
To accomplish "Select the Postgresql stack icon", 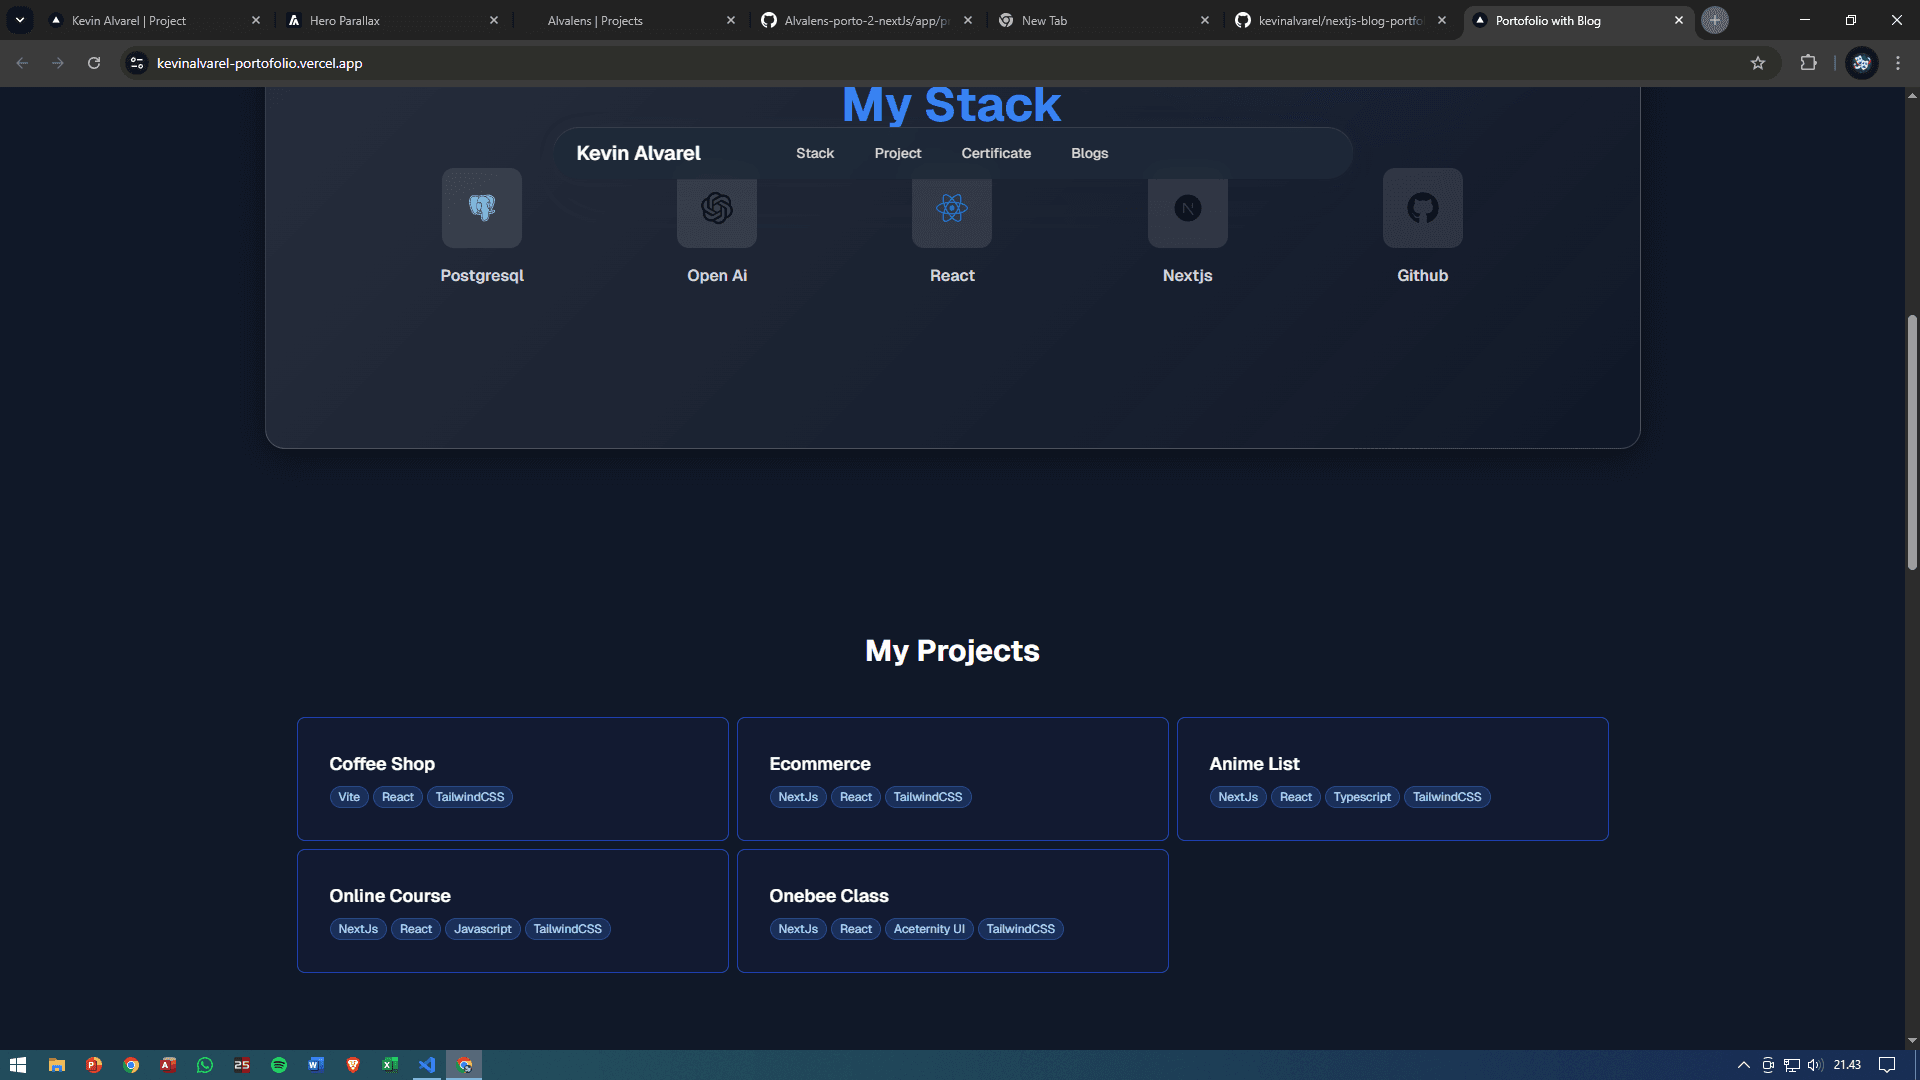I will click(481, 207).
